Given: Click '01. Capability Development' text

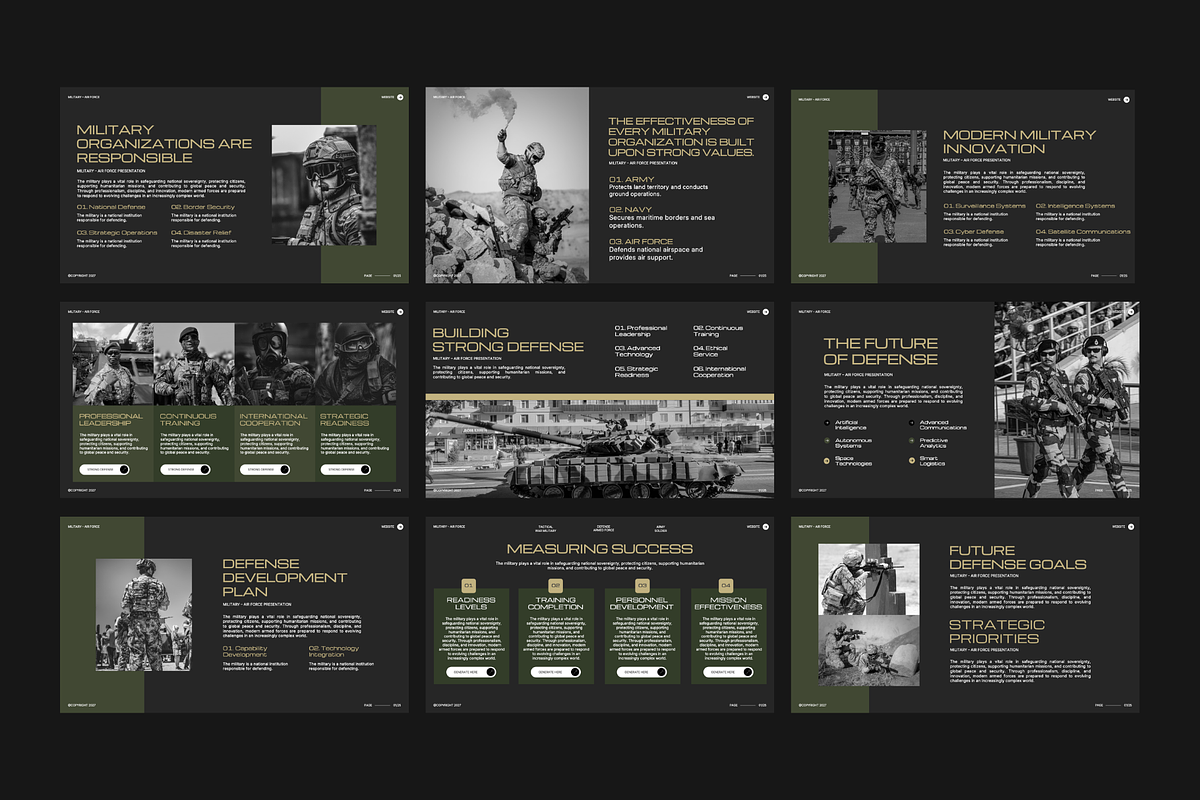Looking at the screenshot, I should tap(245, 651).
